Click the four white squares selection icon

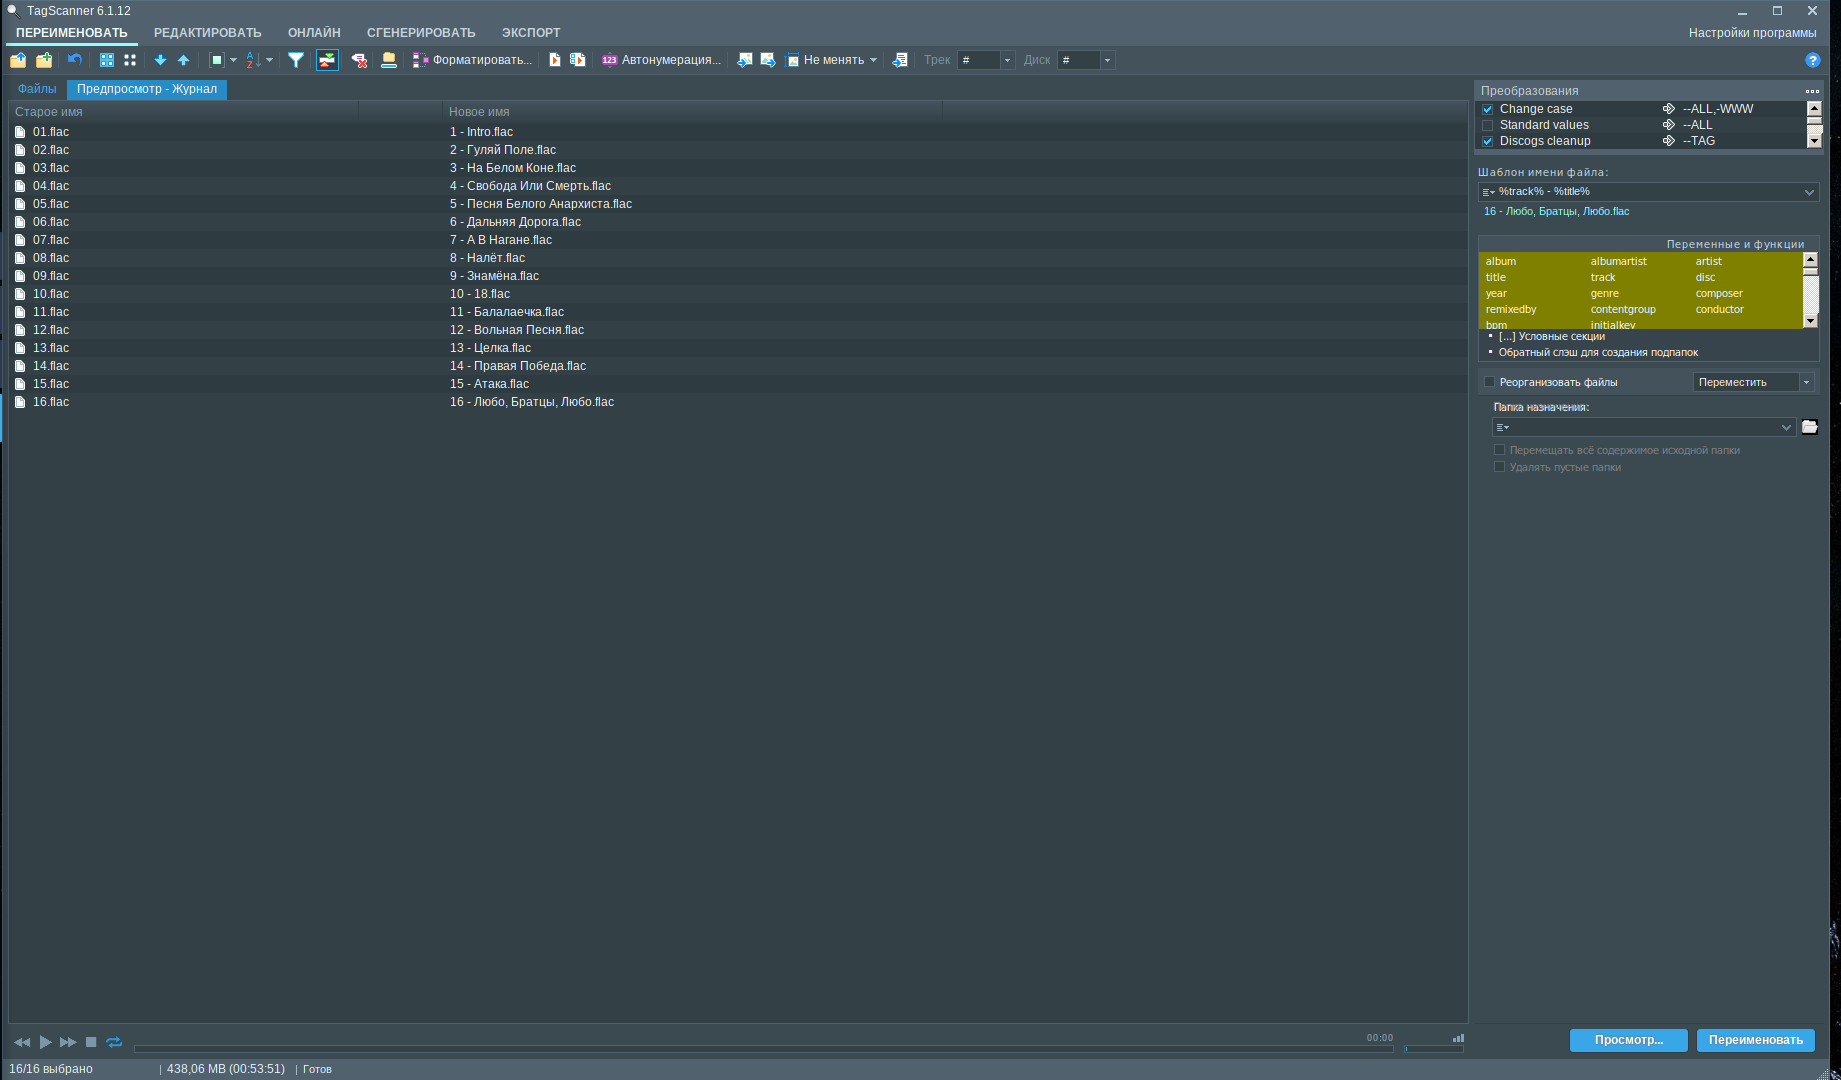[x=130, y=60]
